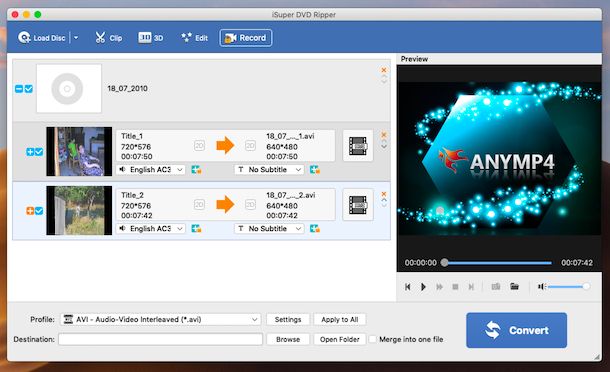Fast forward the preview
Image resolution: width=610 pixels, height=372 pixels.
(440, 287)
